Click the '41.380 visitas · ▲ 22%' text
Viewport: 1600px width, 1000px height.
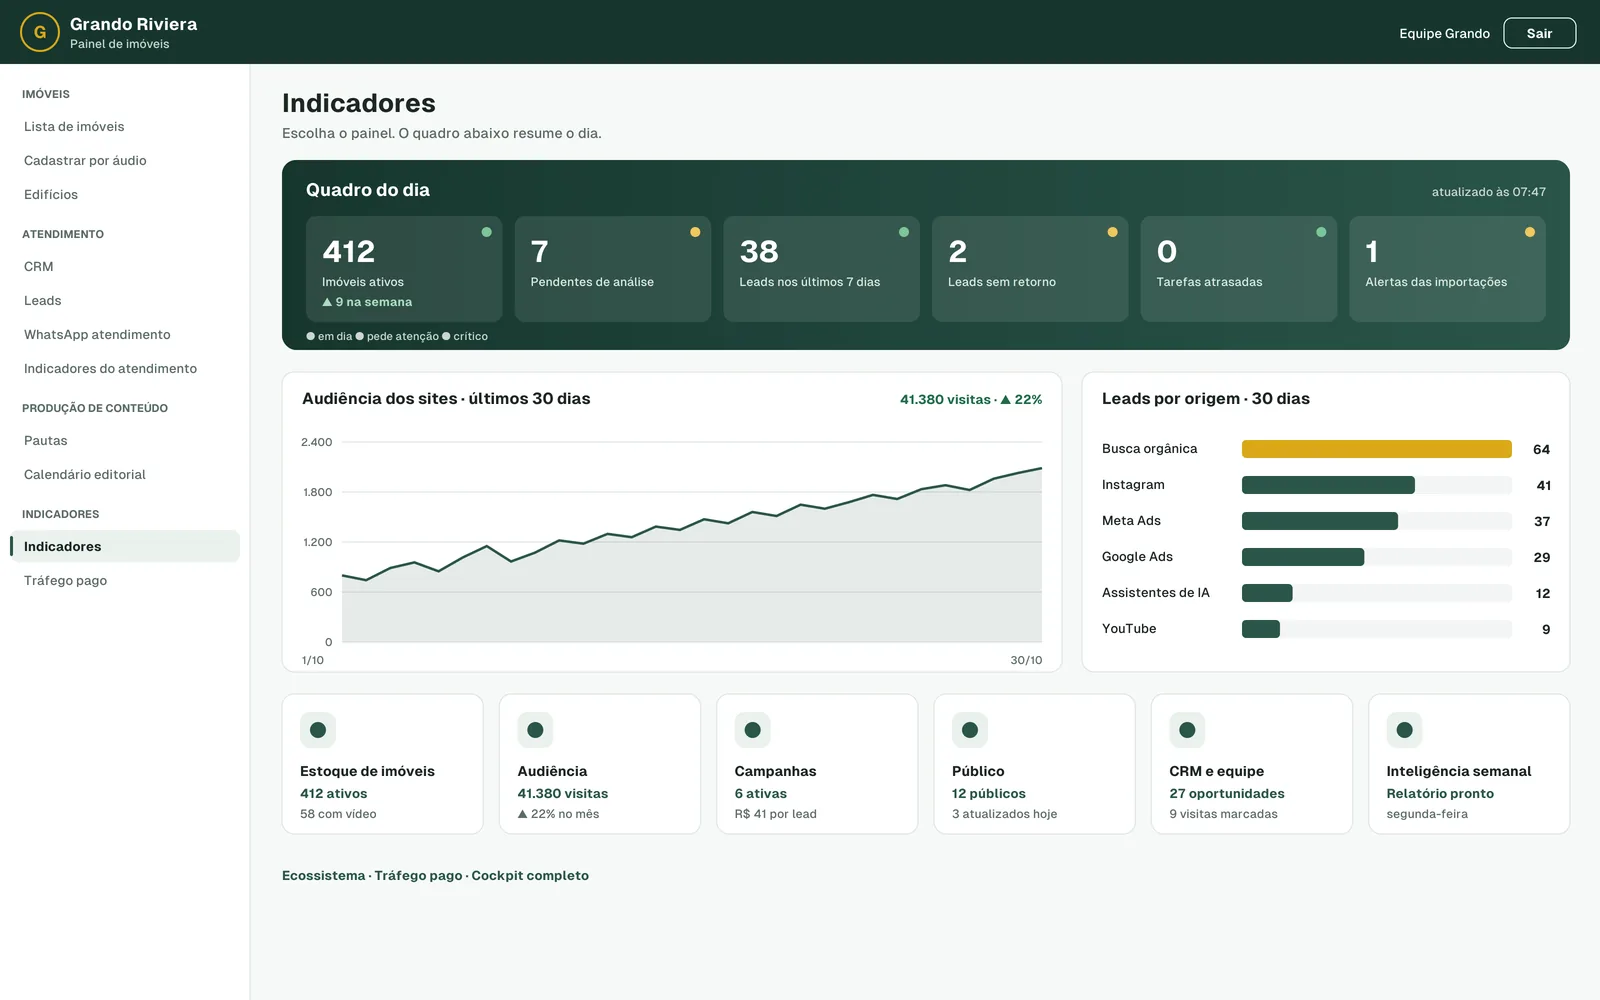971,399
